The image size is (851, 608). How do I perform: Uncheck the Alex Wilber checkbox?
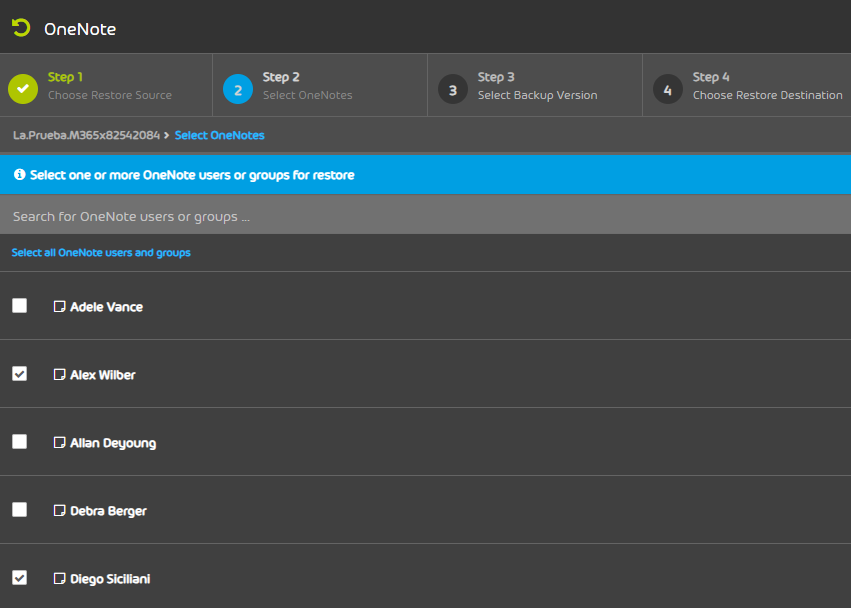point(20,374)
